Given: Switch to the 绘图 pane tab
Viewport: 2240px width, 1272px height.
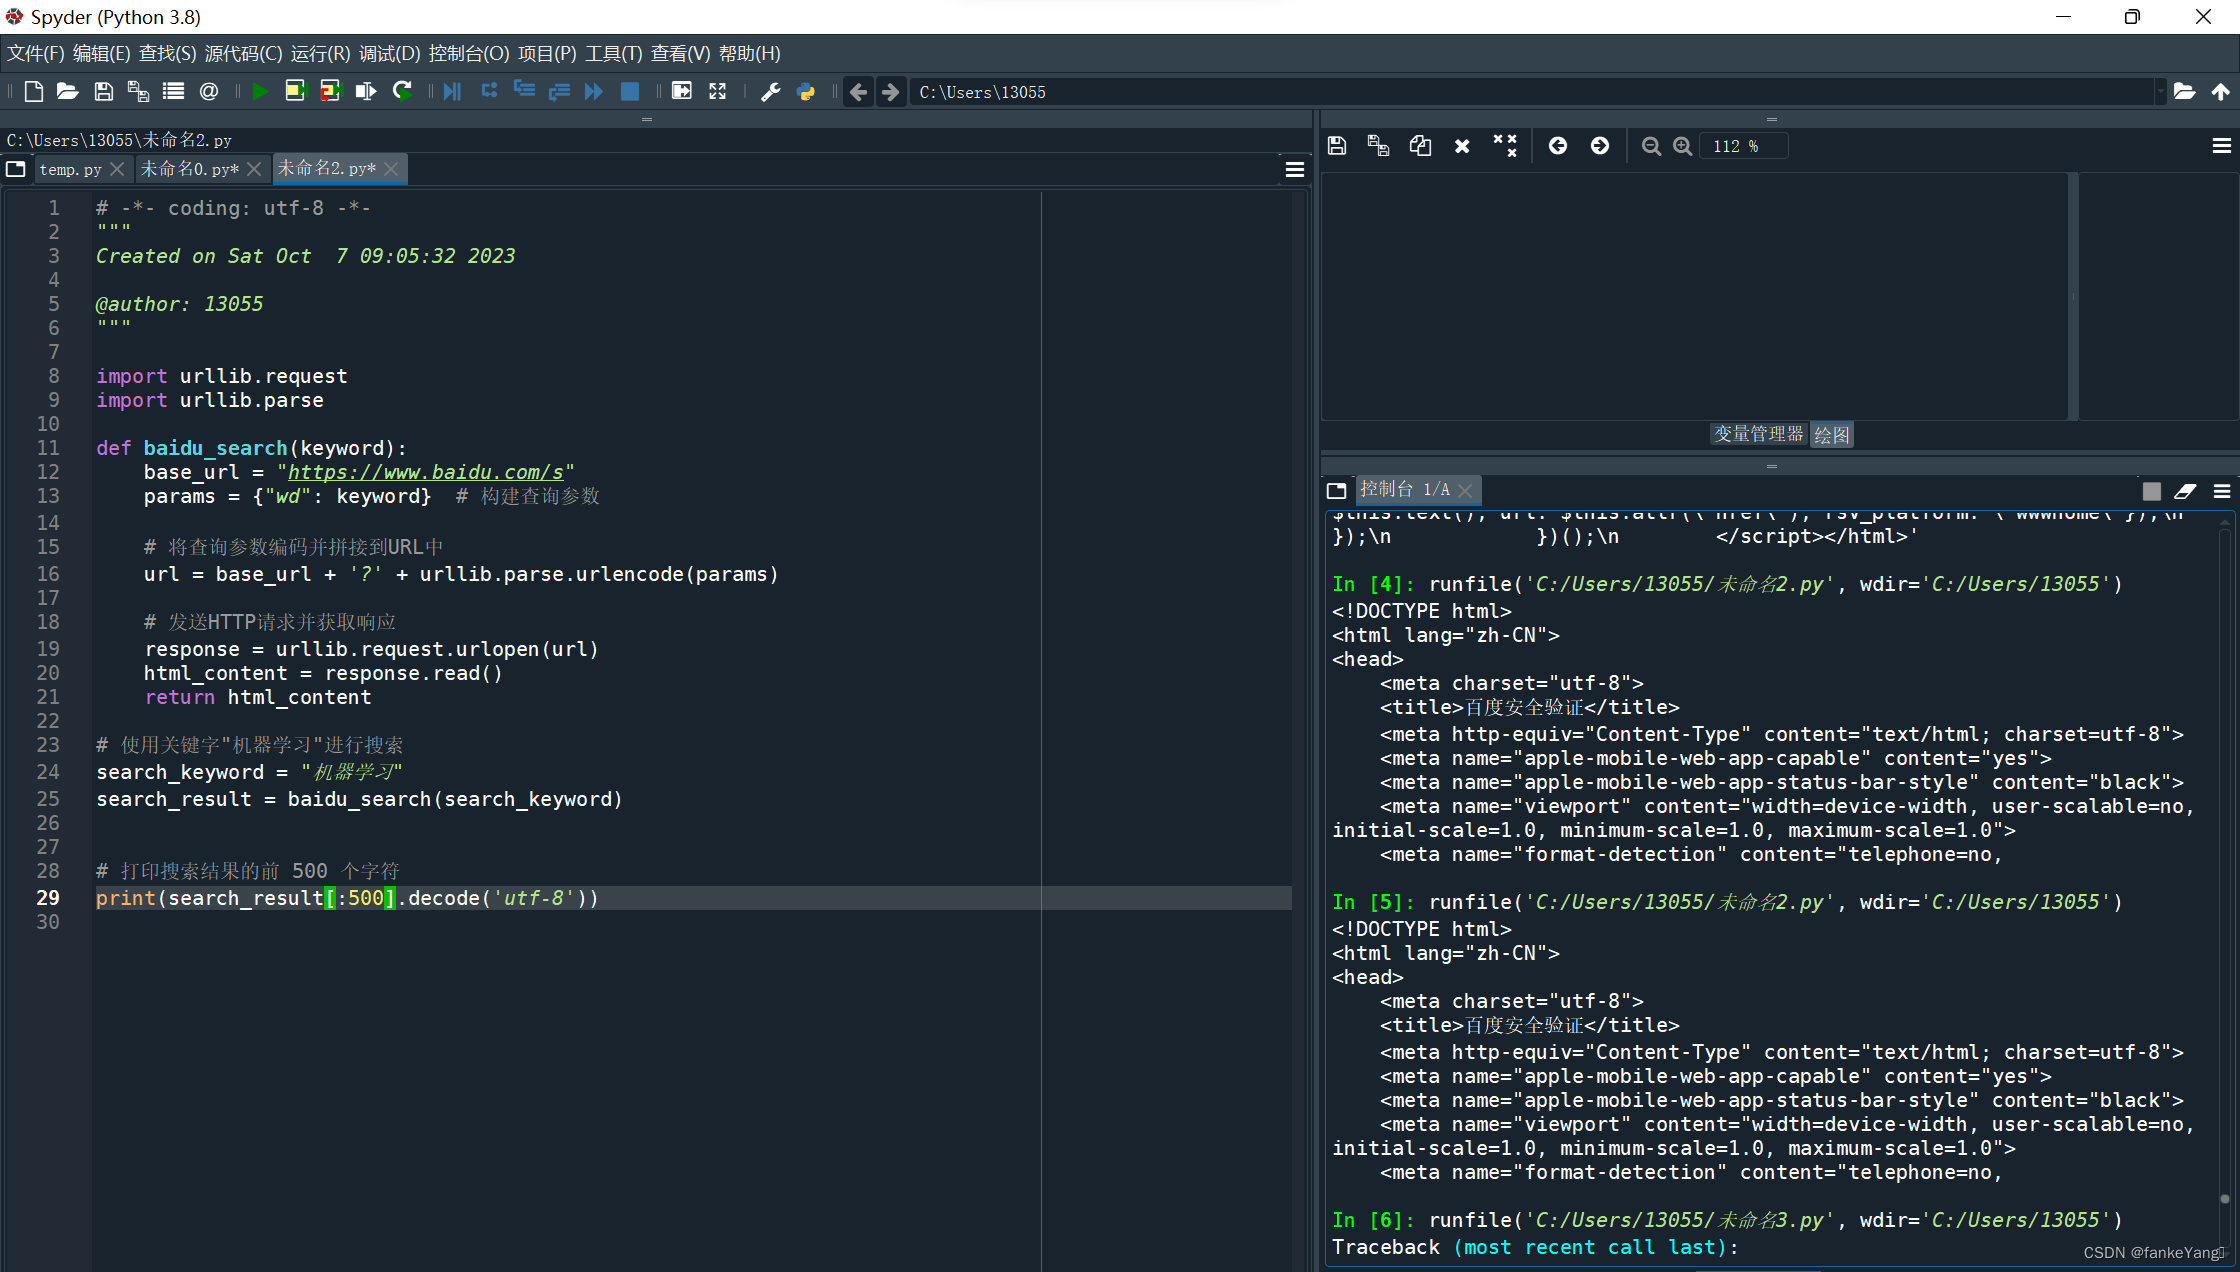Looking at the screenshot, I should coord(1832,435).
